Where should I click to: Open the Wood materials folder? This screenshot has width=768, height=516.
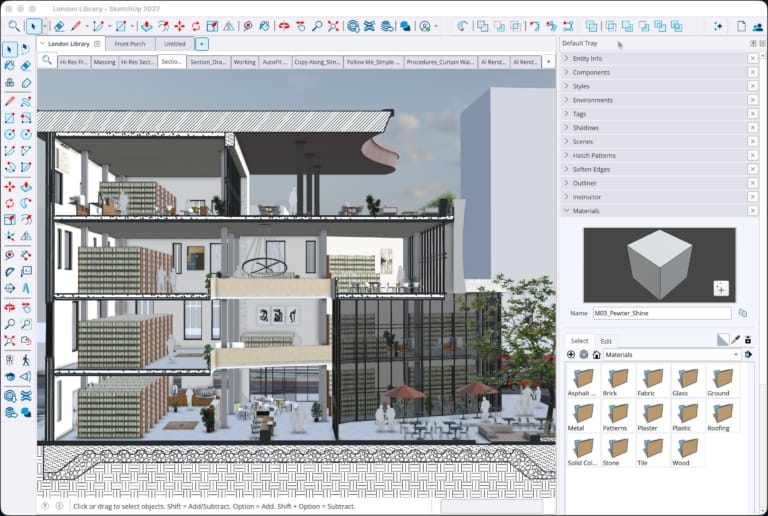(x=687, y=450)
